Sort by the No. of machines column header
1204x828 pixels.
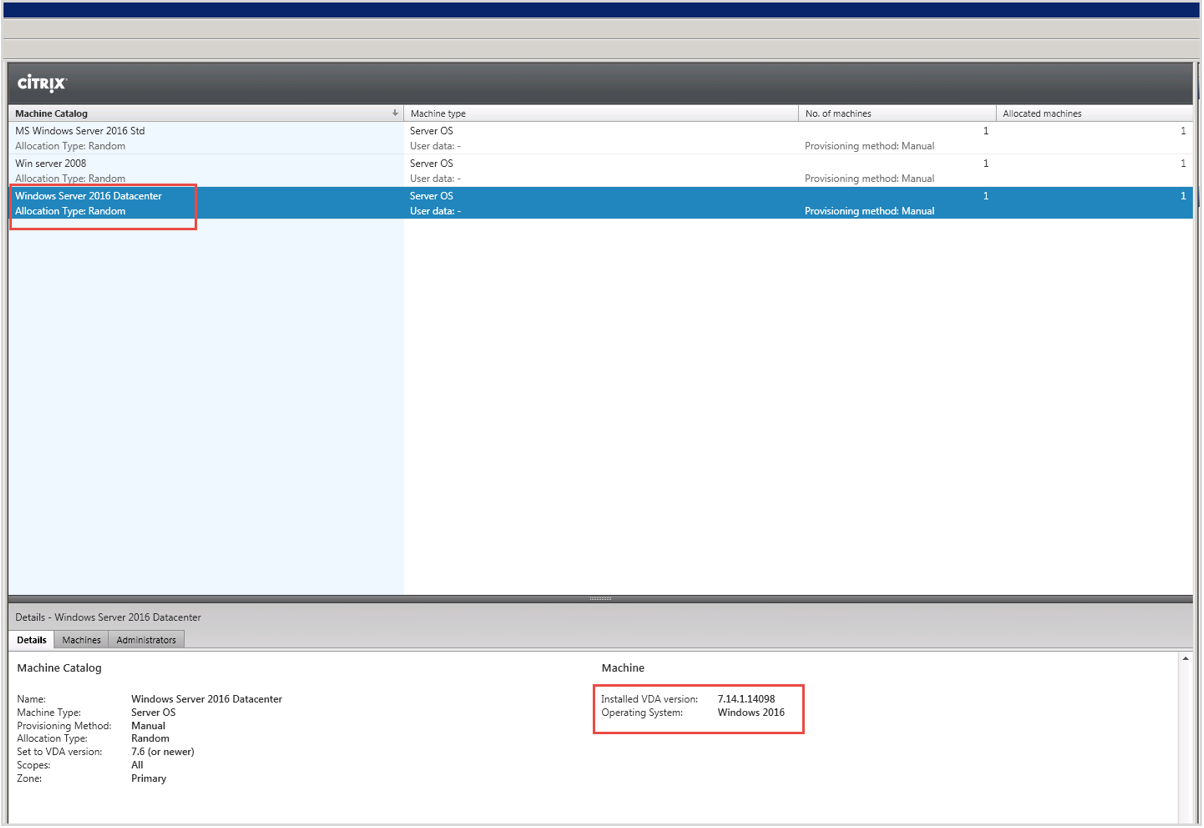tap(897, 113)
